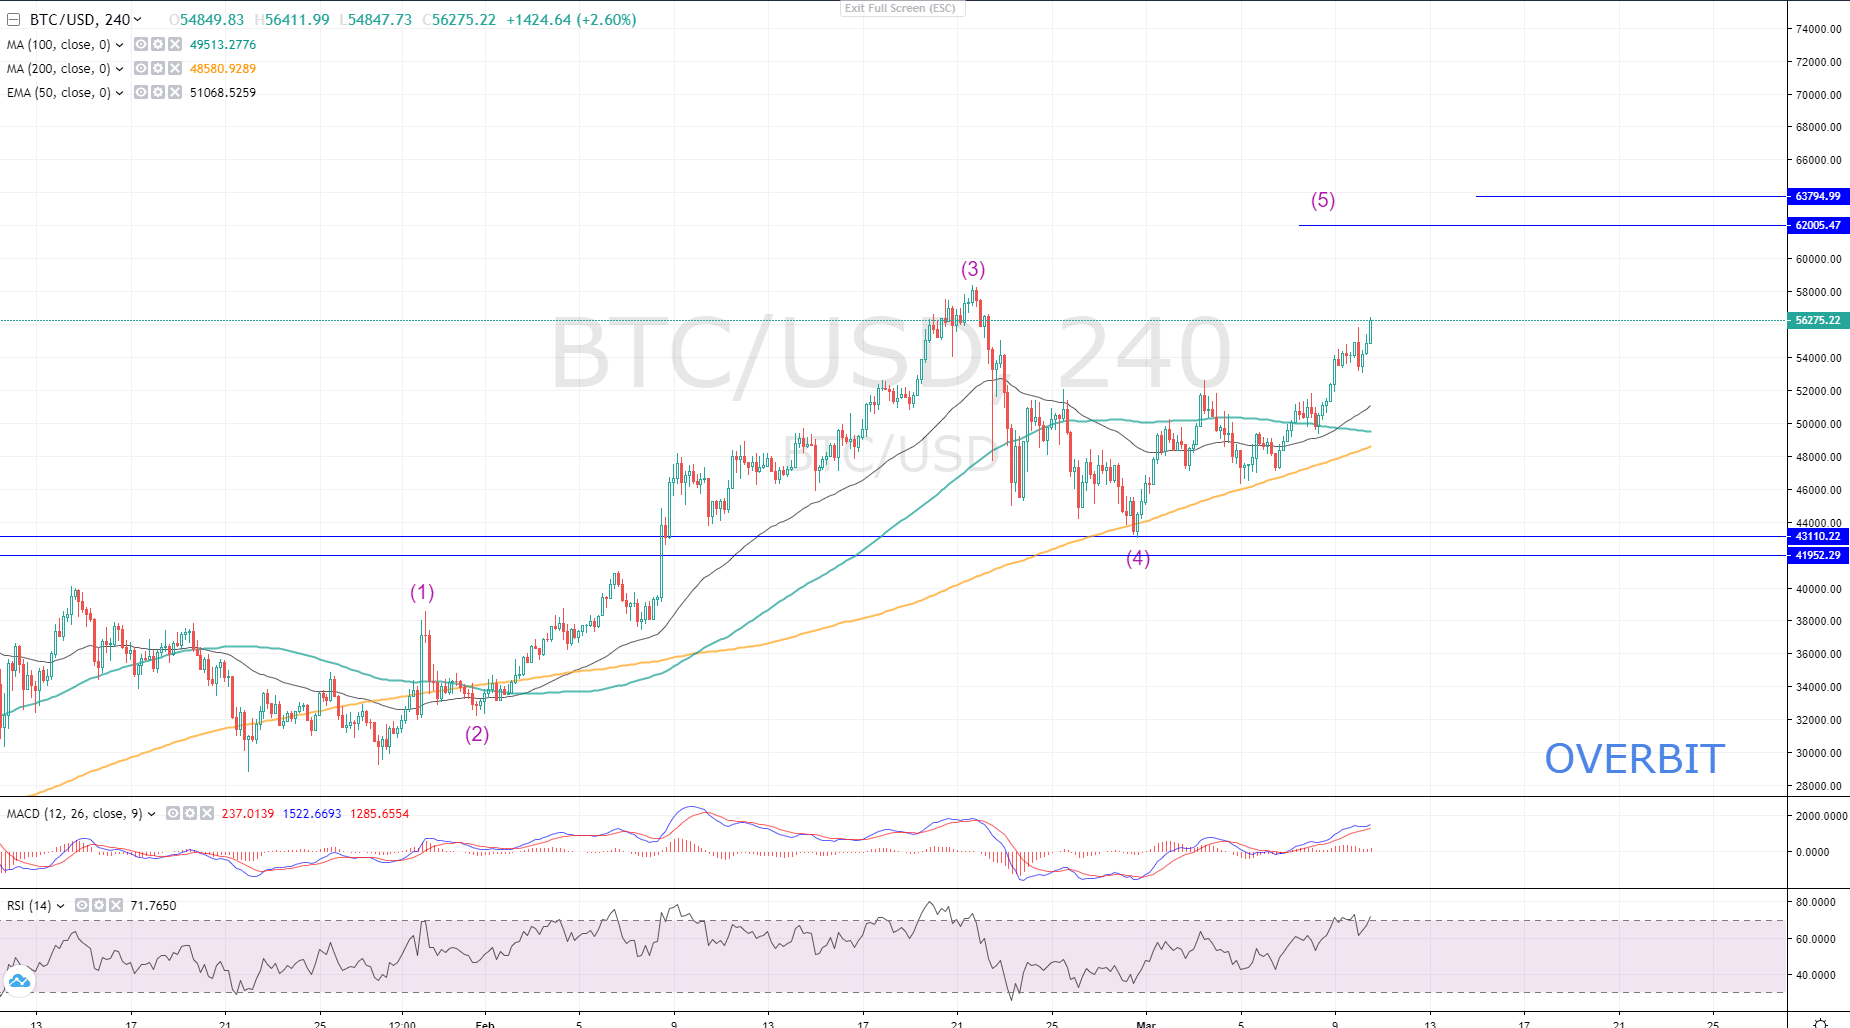Click the EMA 50 value 51068.5259
This screenshot has width=1850, height=1028.
223,93
